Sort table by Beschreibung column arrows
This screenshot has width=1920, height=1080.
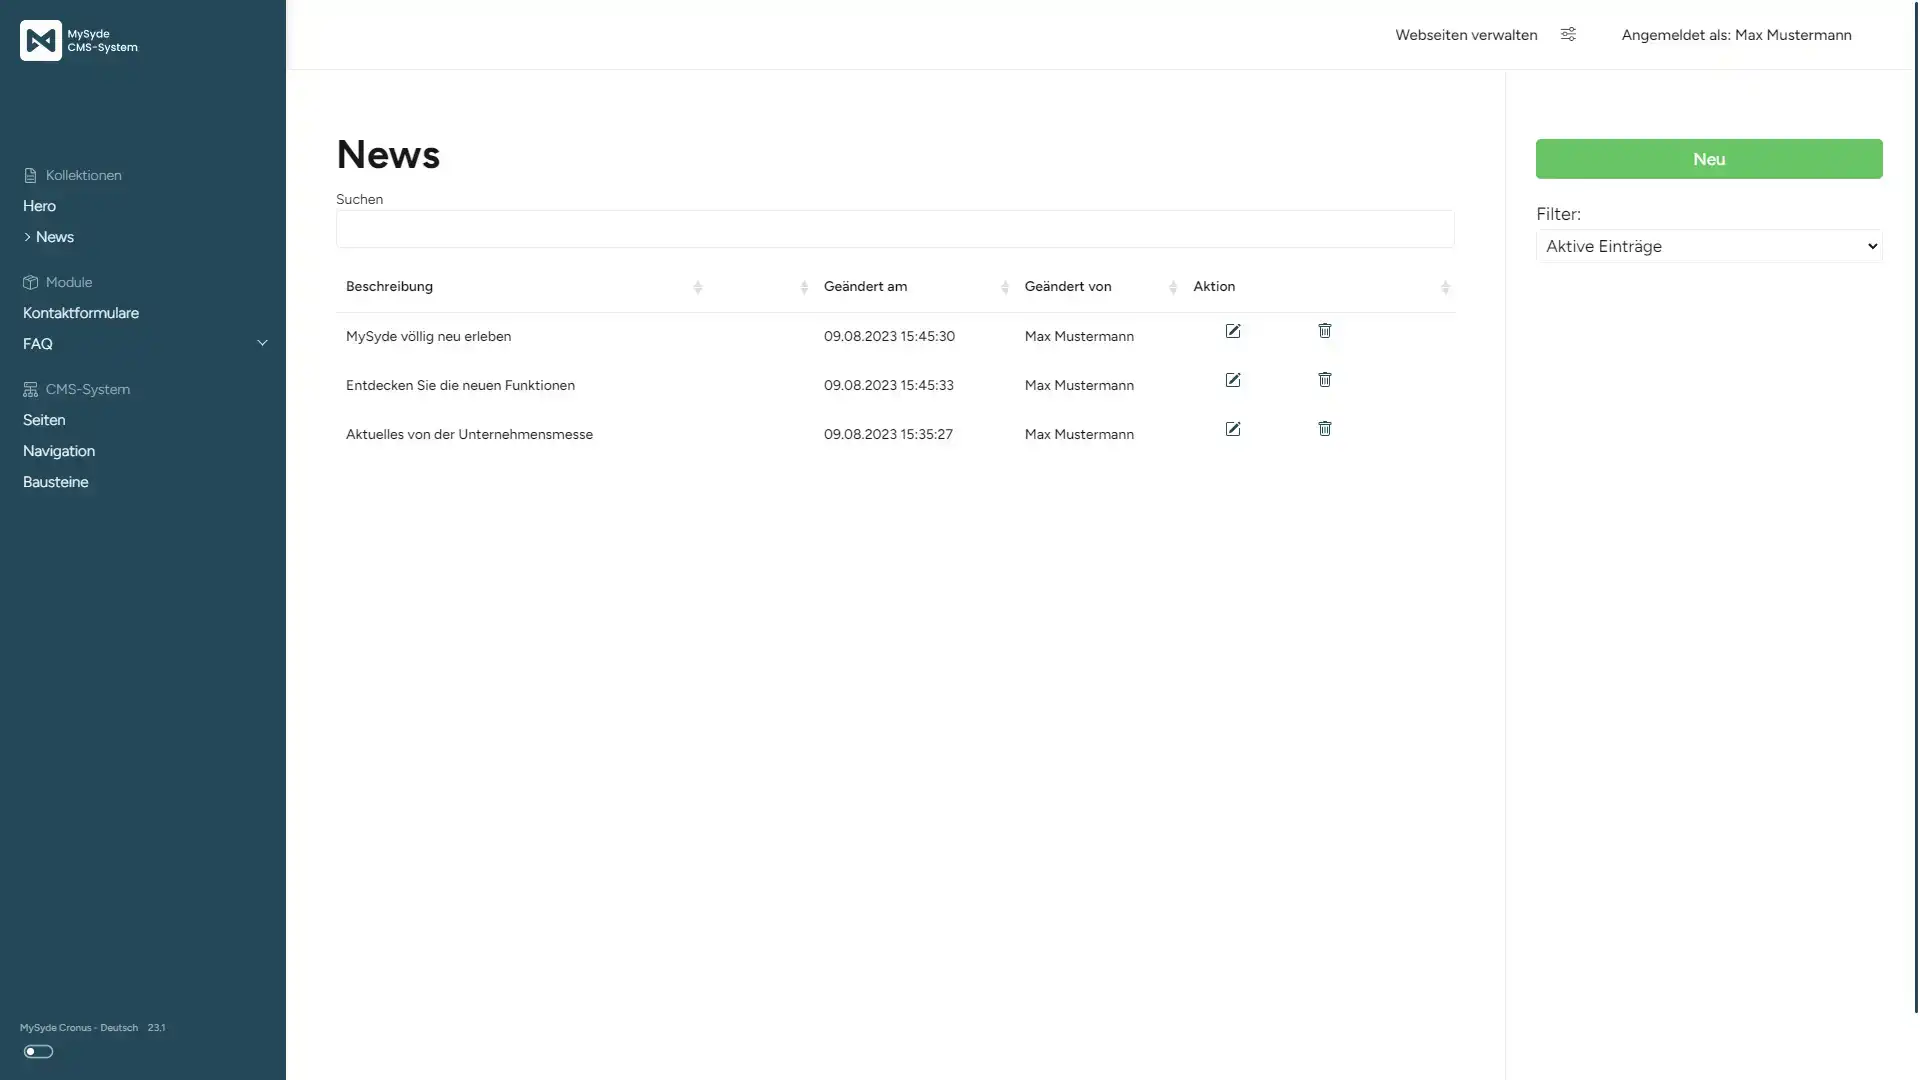point(698,288)
